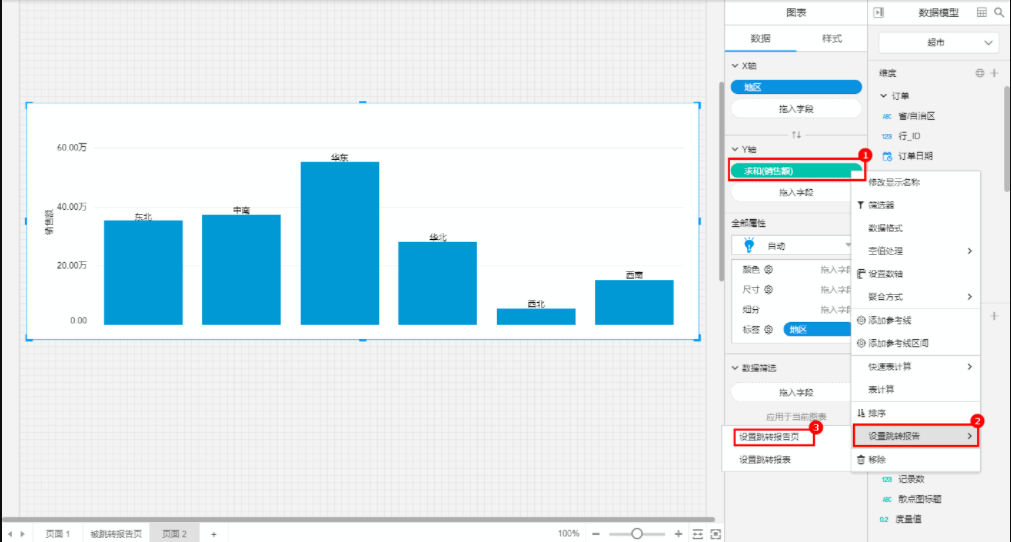Collapse the Y轴 section
This screenshot has height=542, width=1011.
735,149
